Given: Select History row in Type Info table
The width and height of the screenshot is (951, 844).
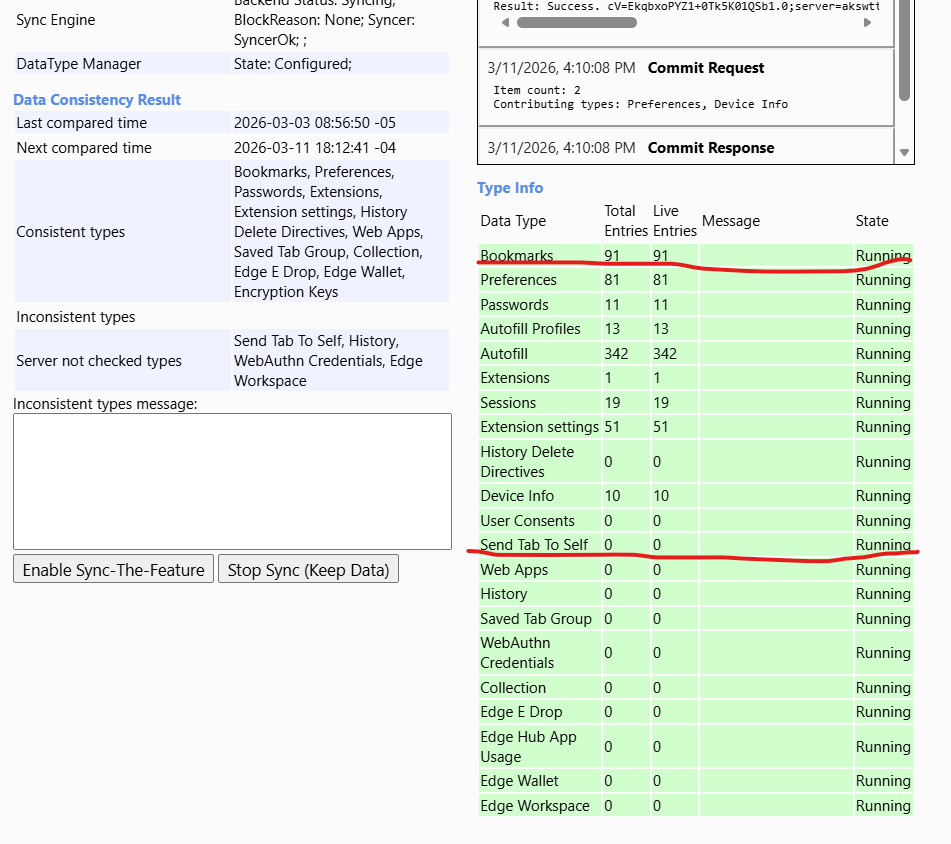Looking at the screenshot, I should pyautogui.click(x=696, y=594).
